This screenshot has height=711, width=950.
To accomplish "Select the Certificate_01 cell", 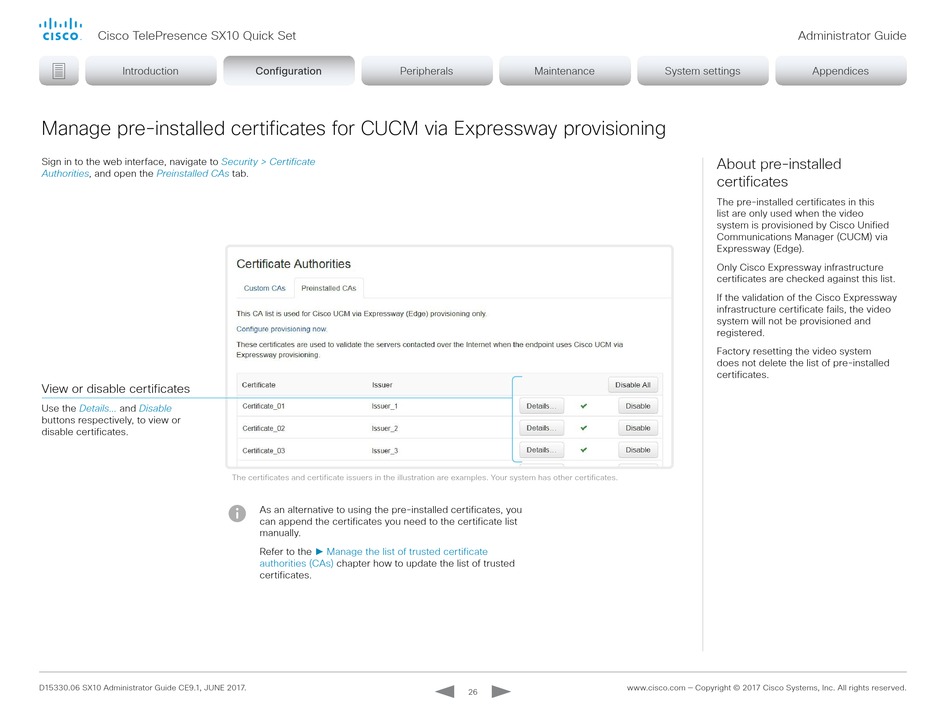I will [x=264, y=406].
